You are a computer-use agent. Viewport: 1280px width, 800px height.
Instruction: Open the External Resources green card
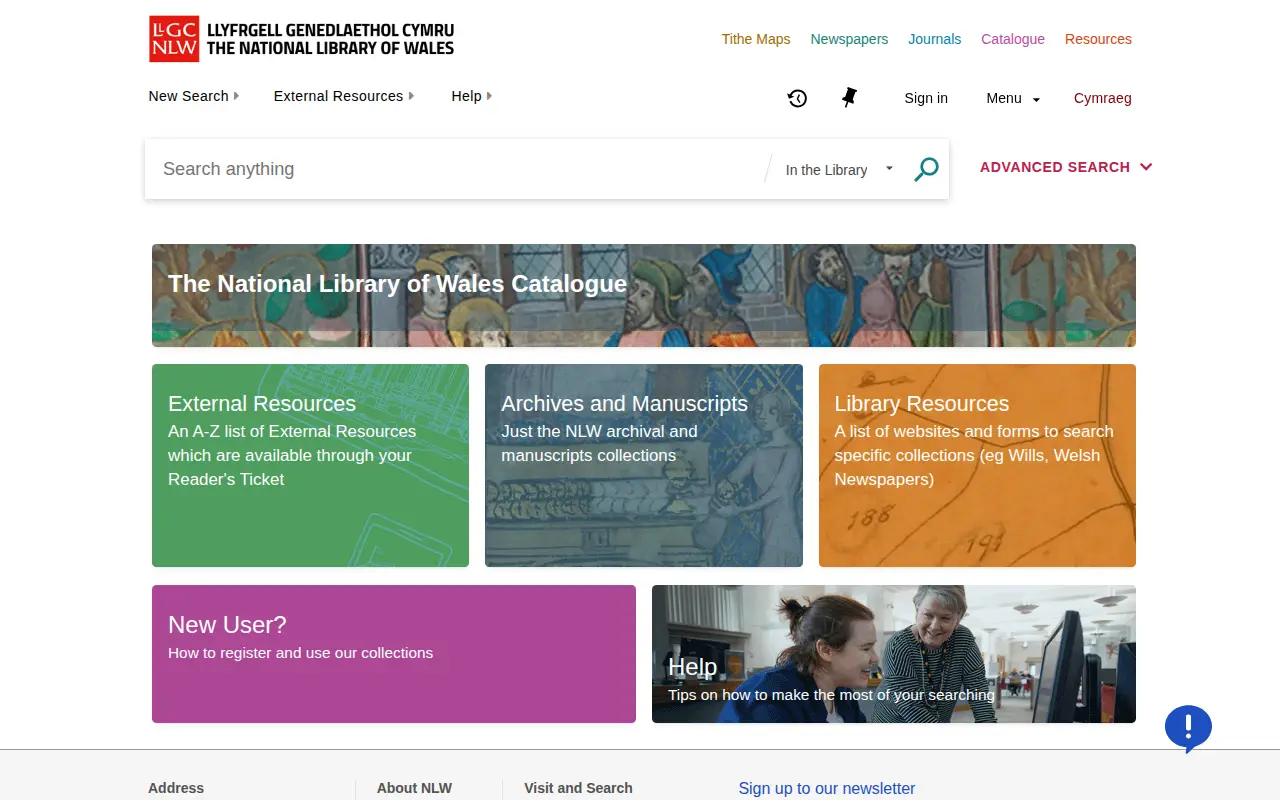point(310,465)
